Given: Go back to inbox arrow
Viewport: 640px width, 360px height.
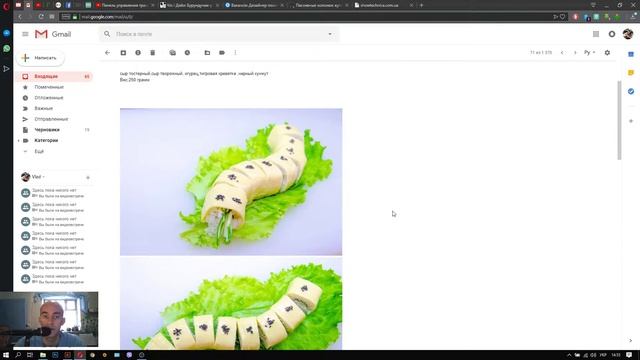Looking at the screenshot, I should [x=107, y=52].
